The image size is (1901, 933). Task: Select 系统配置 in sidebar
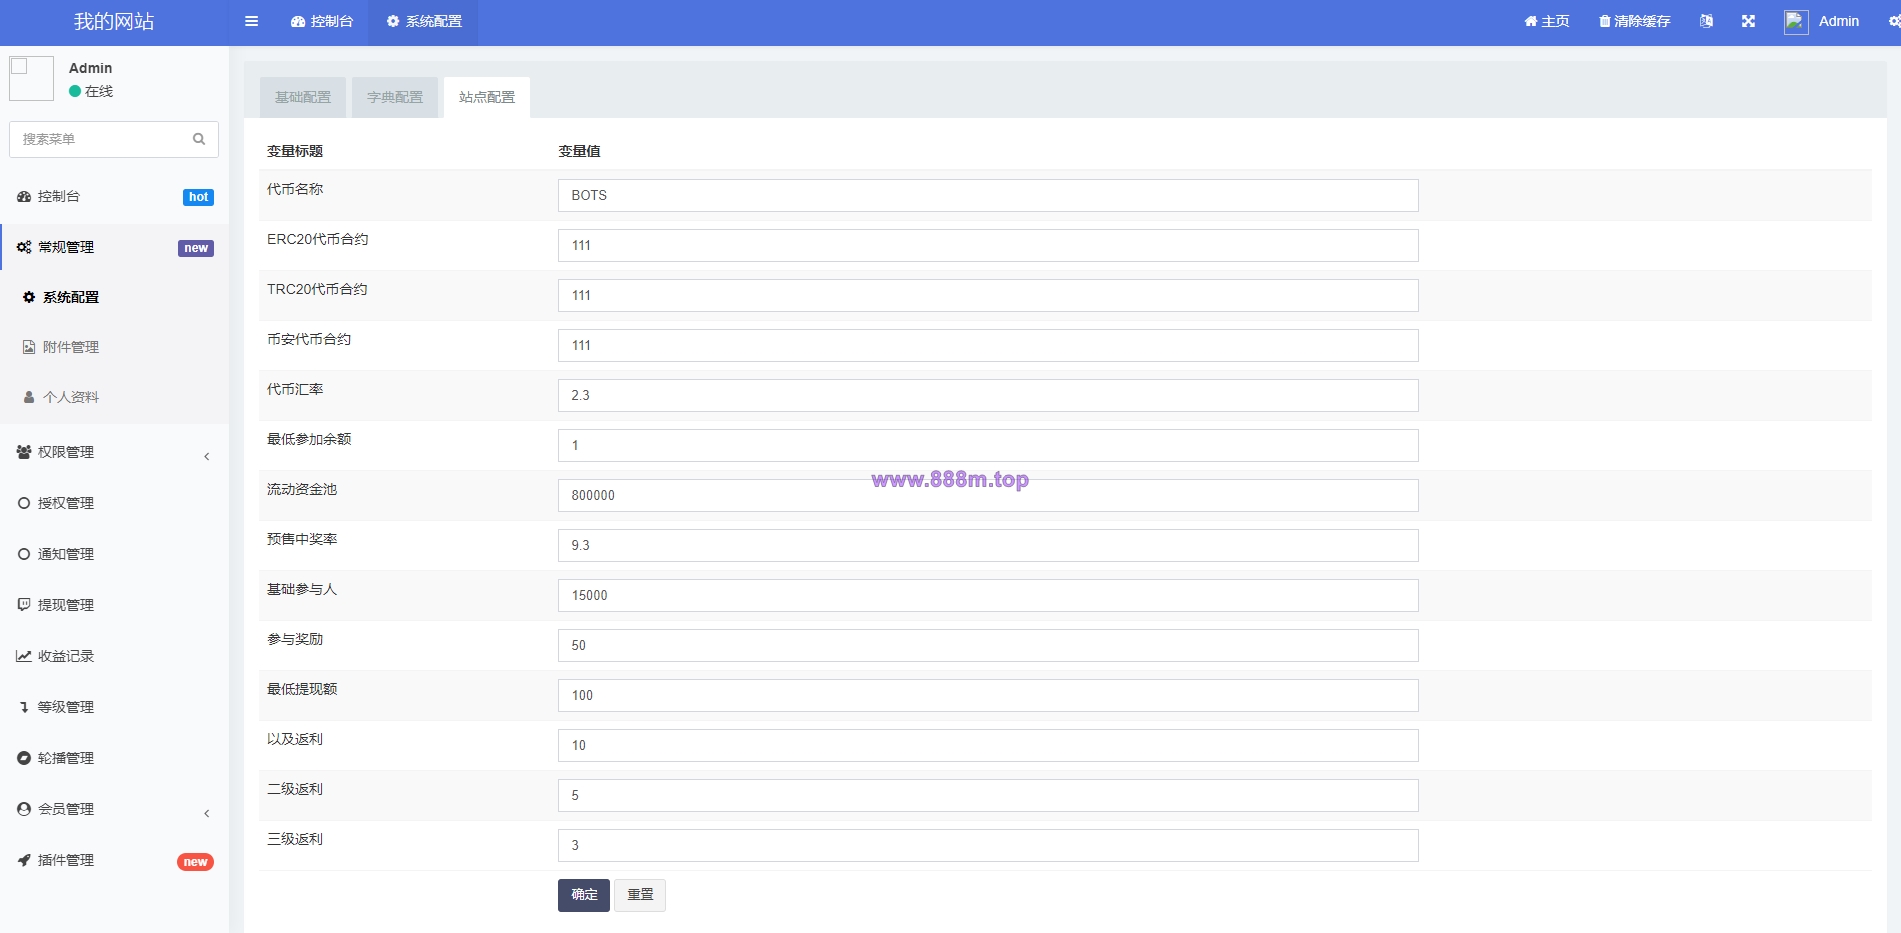tap(114, 297)
